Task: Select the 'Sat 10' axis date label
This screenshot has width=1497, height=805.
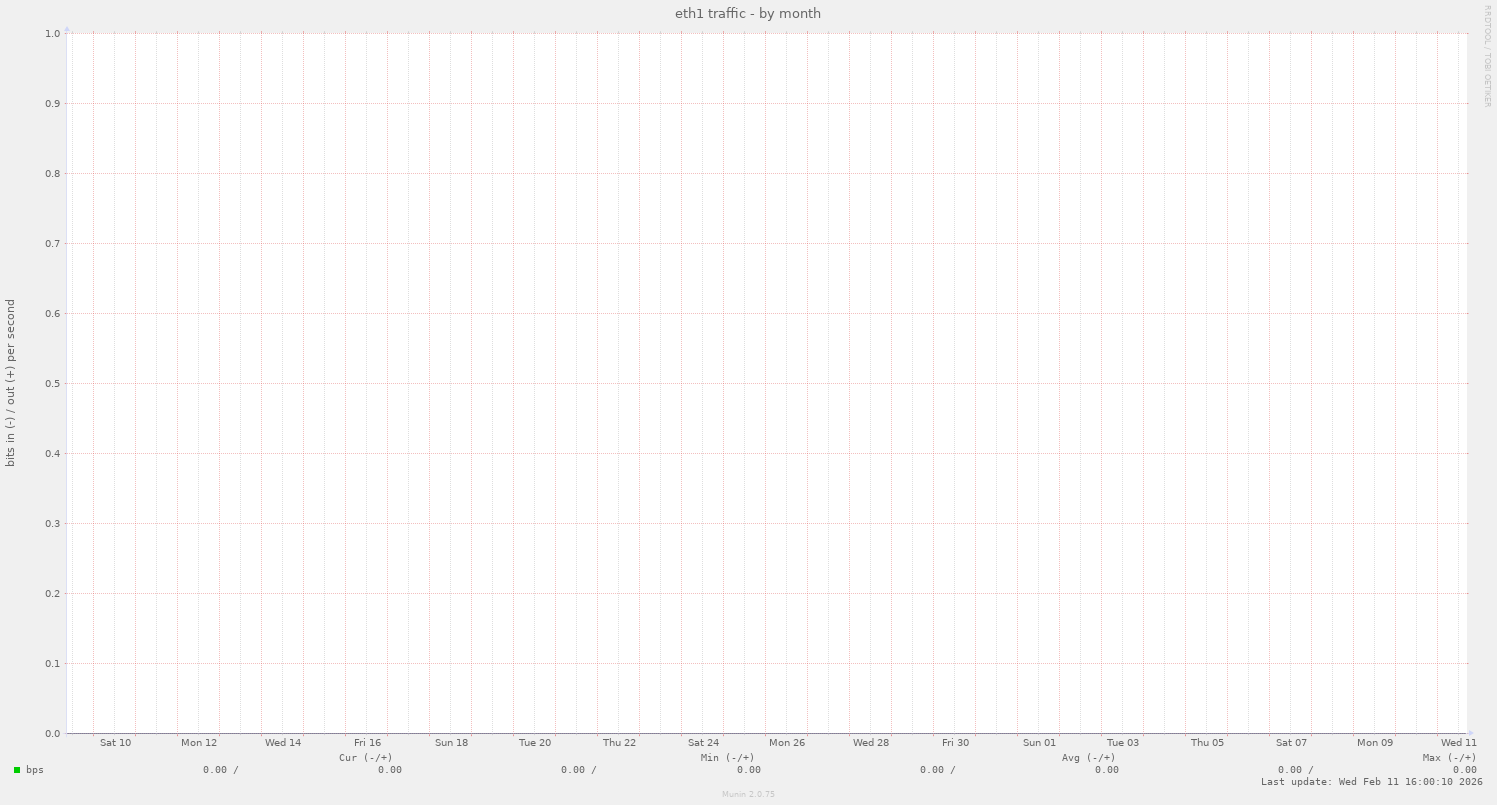Action: pyautogui.click(x=114, y=742)
